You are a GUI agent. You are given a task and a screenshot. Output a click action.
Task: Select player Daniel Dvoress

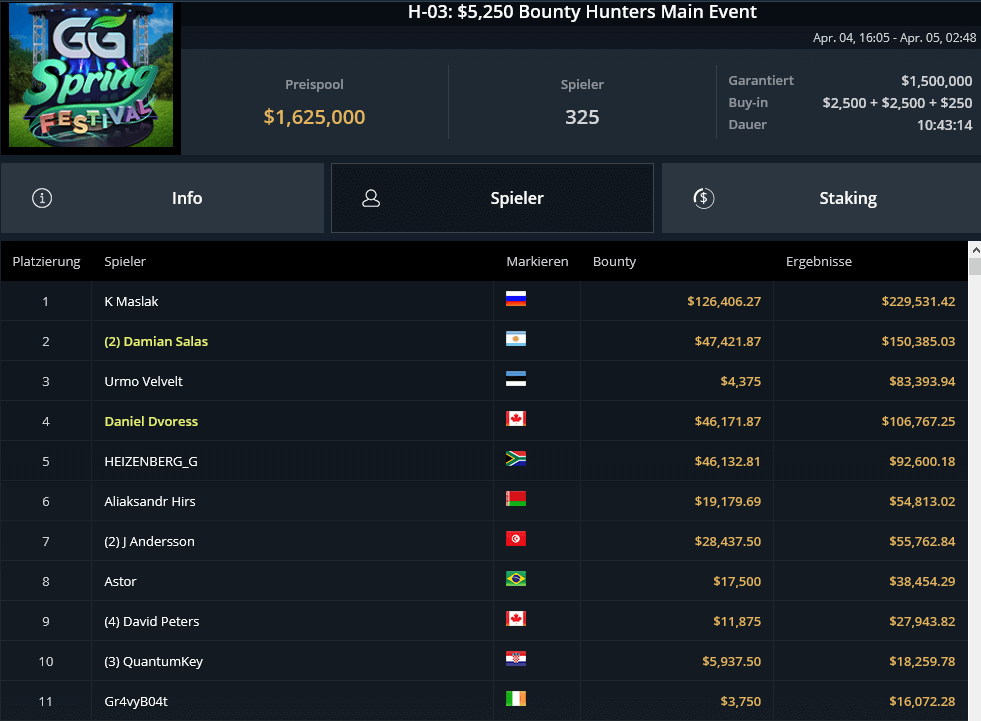[151, 422]
